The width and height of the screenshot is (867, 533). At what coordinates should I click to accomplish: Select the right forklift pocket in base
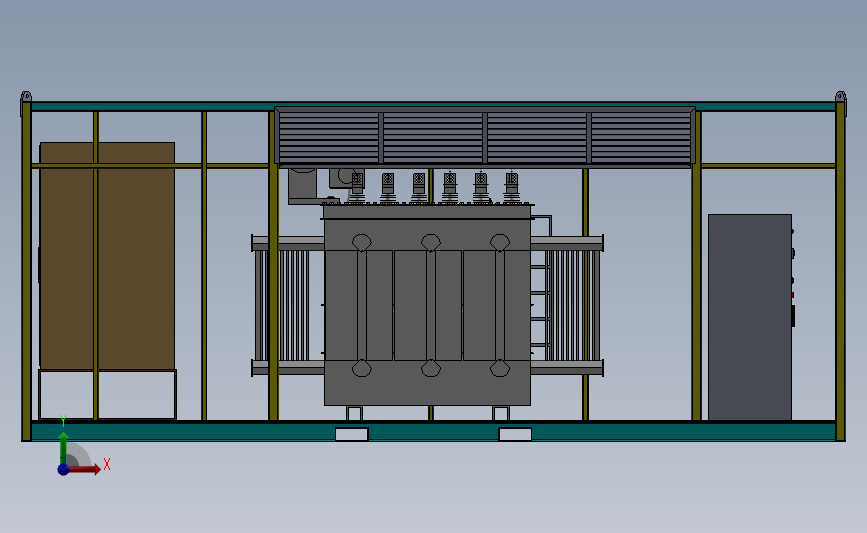pyautogui.click(x=515, y=434)
